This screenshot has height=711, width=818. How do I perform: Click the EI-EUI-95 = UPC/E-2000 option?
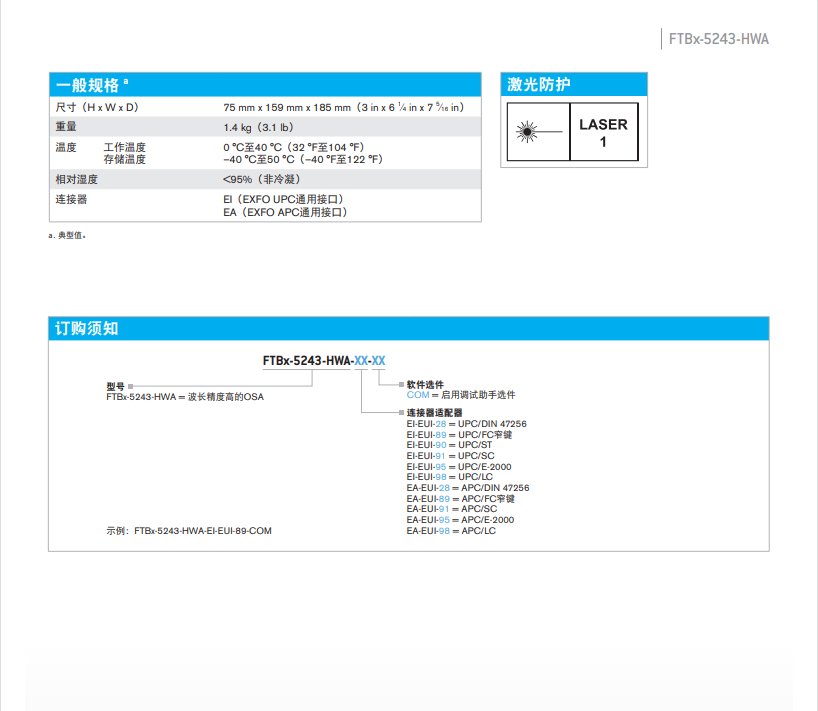(x=459, y=467)
